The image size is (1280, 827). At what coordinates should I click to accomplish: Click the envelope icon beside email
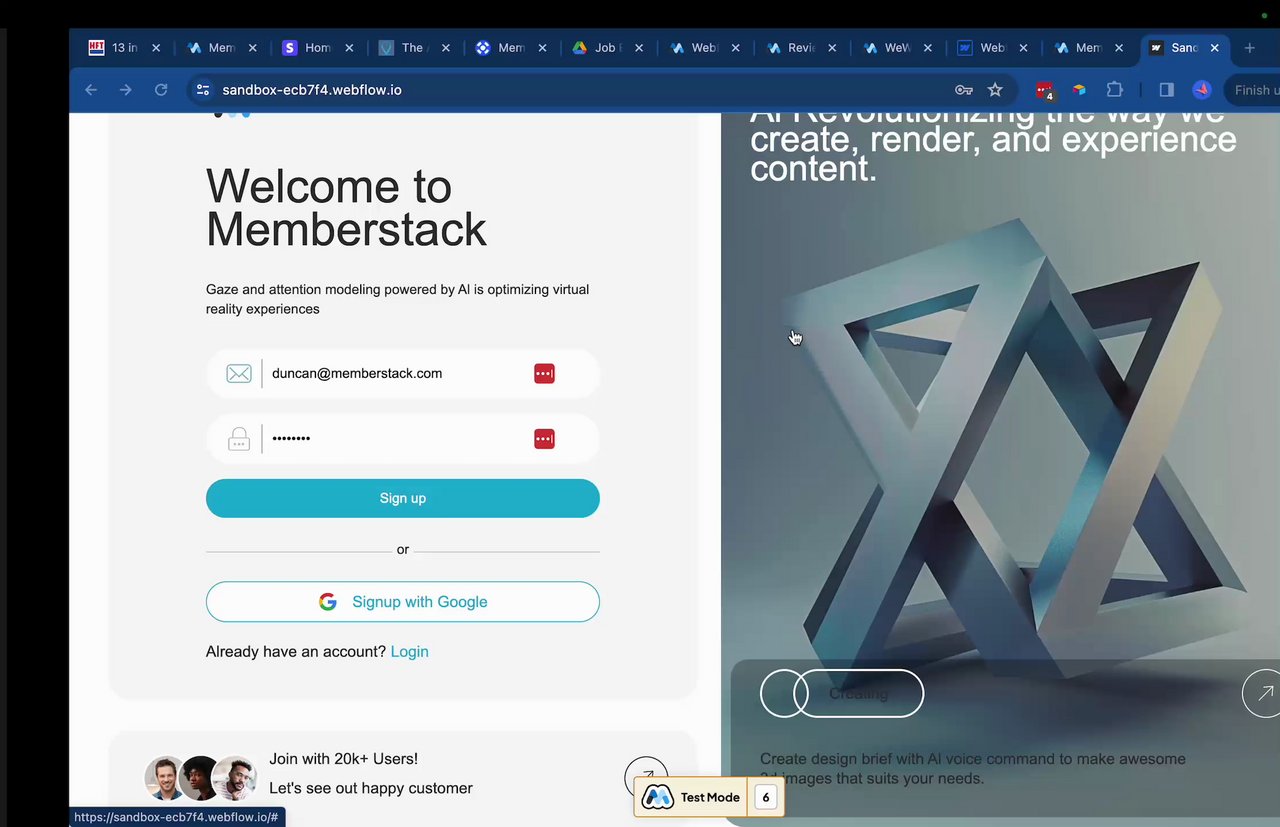tap(239, 374)
